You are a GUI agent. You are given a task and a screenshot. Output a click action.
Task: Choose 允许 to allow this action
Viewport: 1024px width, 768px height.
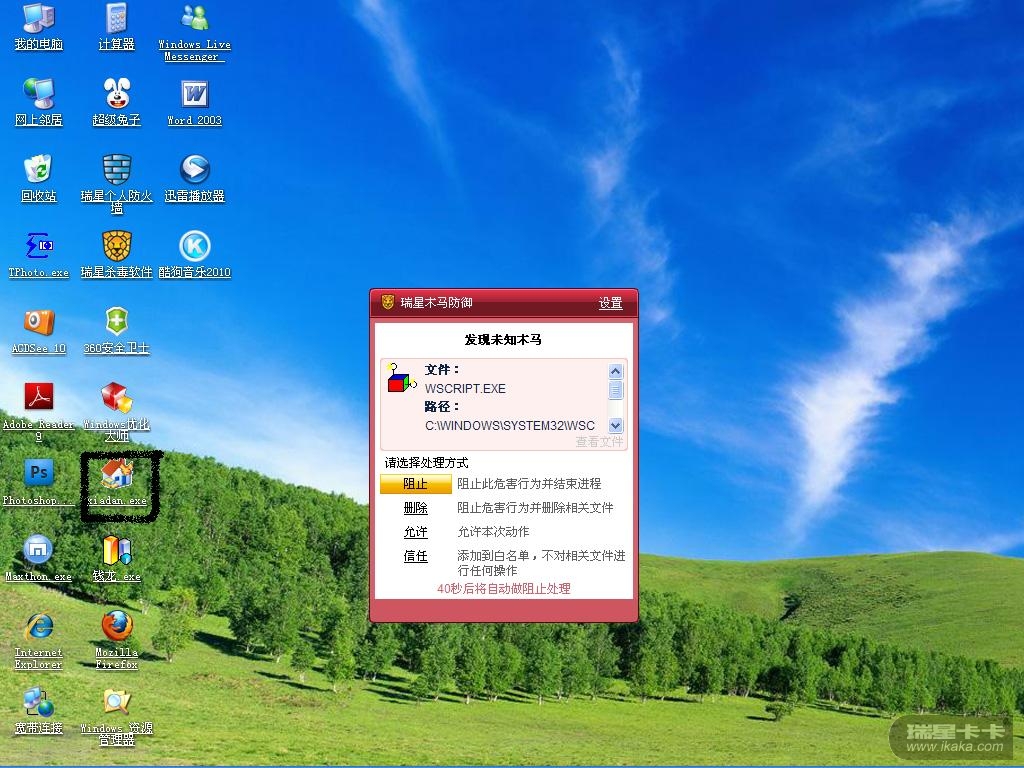415,532
